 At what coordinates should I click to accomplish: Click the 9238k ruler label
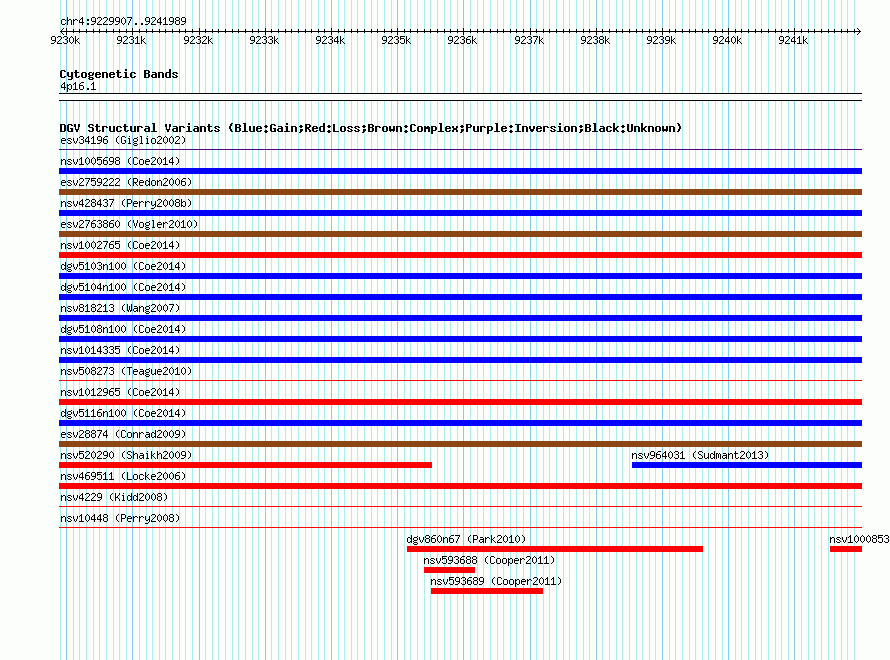(595, 40)
